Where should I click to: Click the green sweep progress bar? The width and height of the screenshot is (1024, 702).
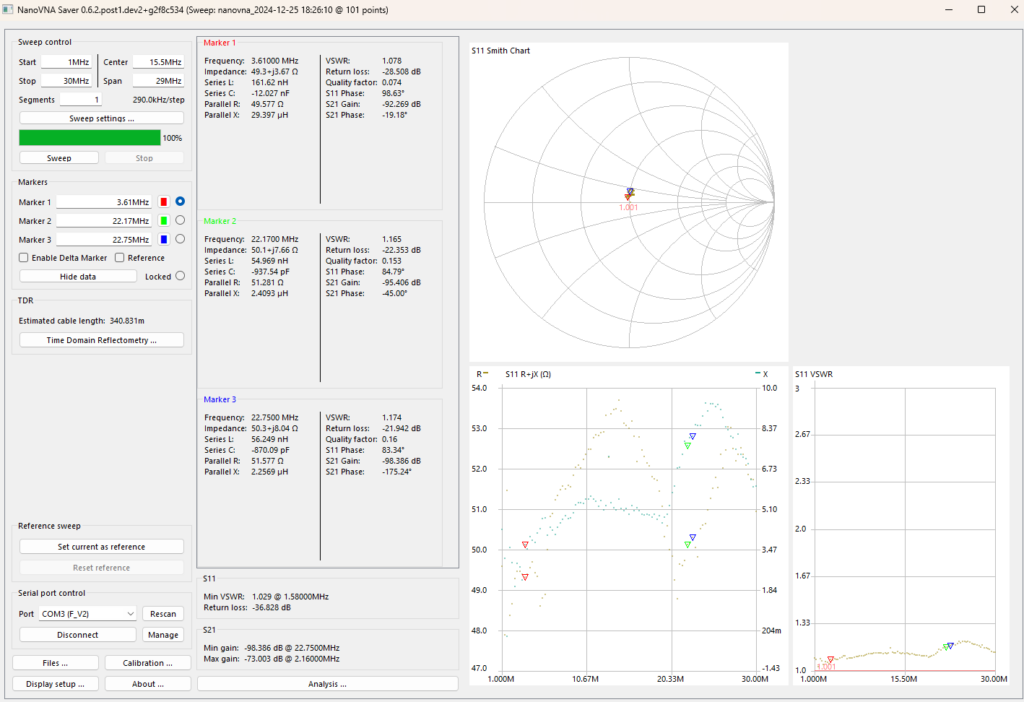tap(89, 138)
